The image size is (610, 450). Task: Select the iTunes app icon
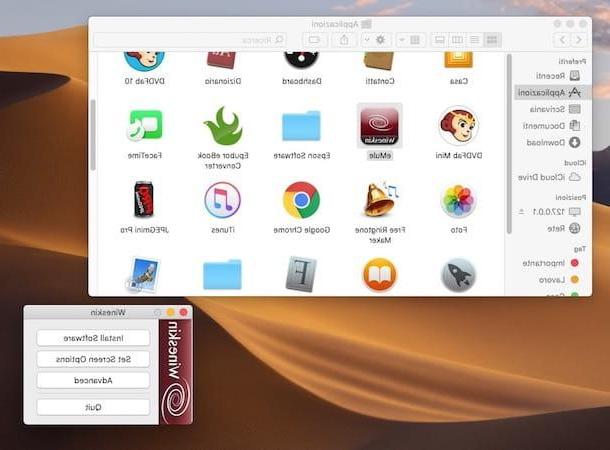coord(223,200)
